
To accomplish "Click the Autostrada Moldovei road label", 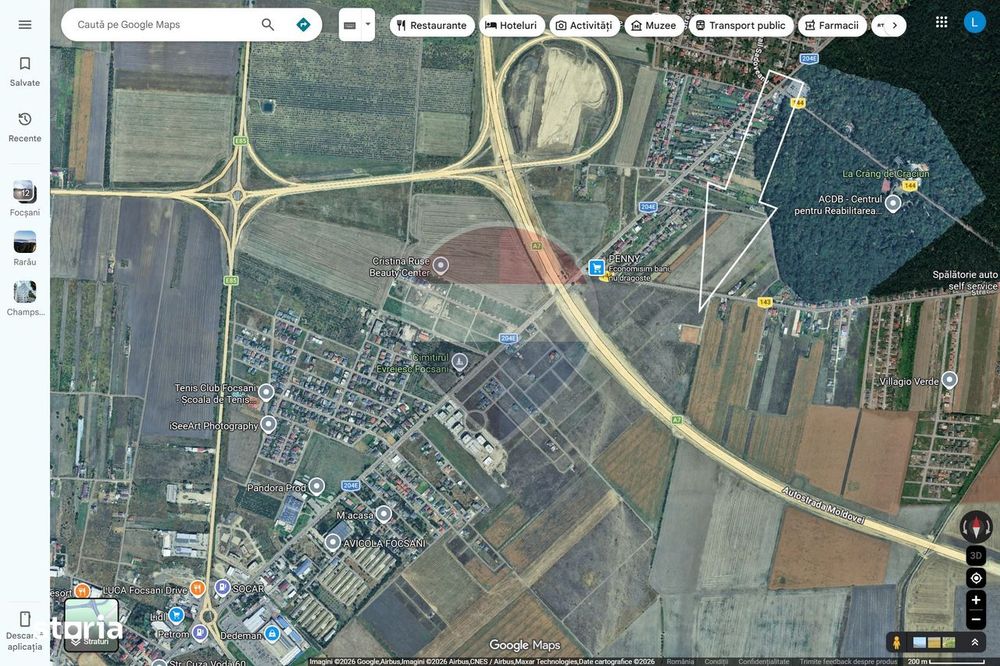I will pos(823,506).
